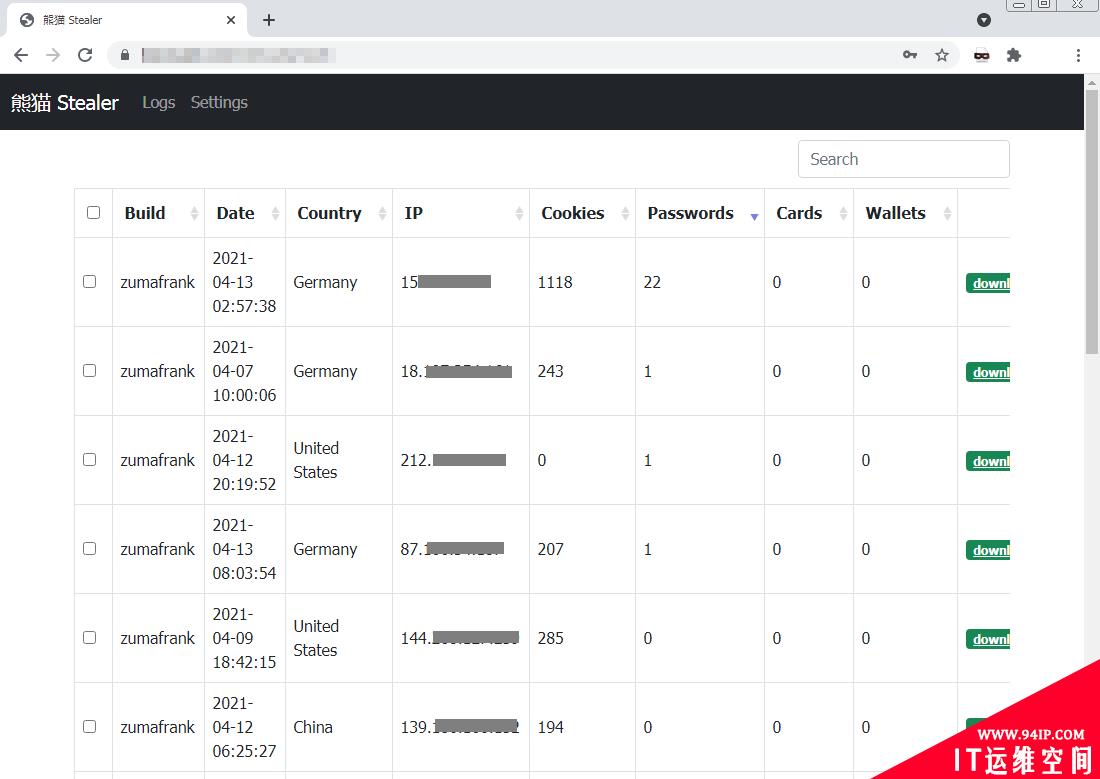
Task: Click the date 2021-04-12 06:25:27
Action: 244,727
